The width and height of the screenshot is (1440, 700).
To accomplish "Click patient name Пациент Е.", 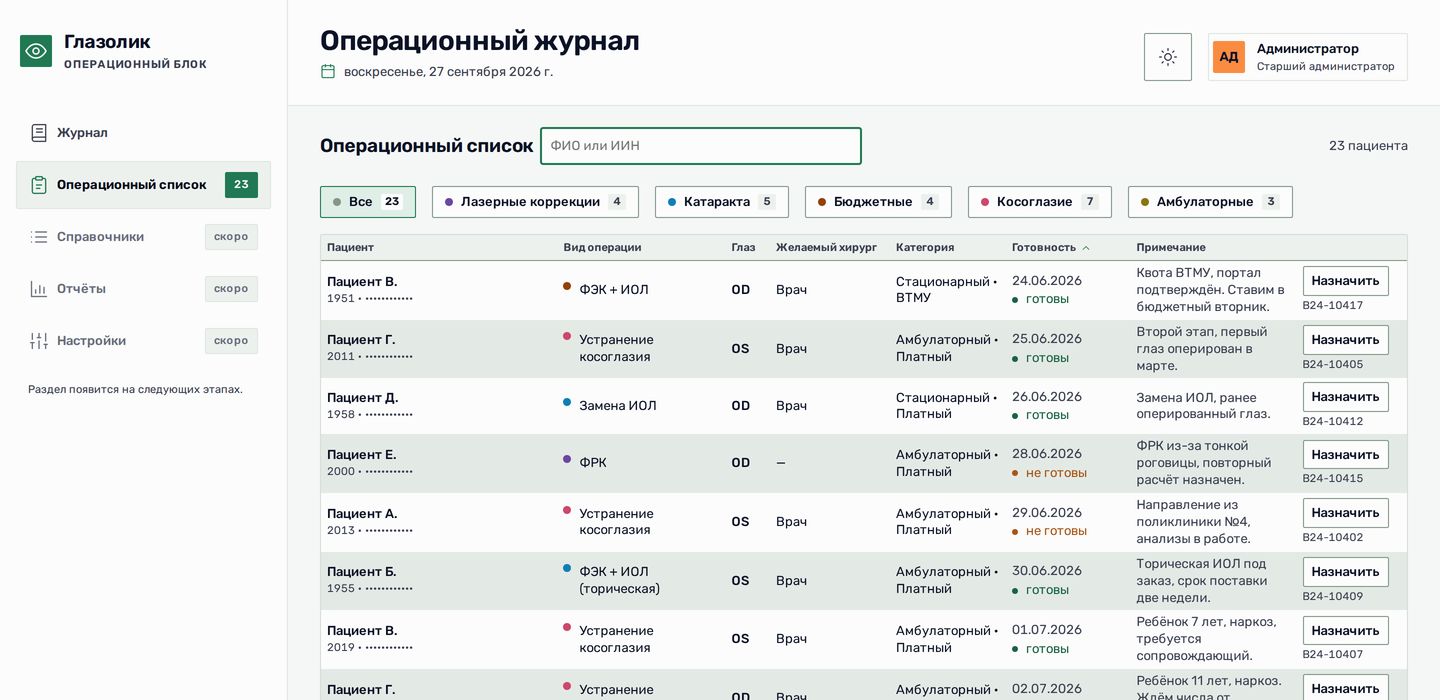I will (x=361, y=455).
